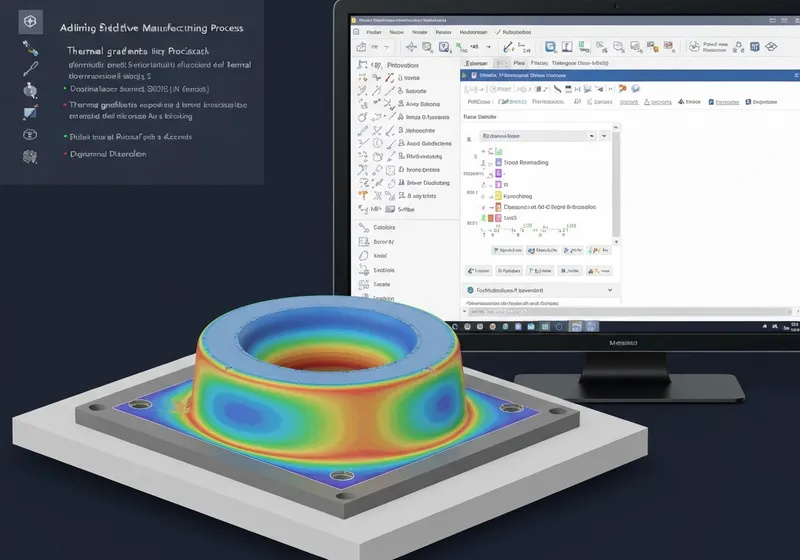Click the "Sgndid-ow" button under the tree
800x560 pixels.
coord(507,250)
